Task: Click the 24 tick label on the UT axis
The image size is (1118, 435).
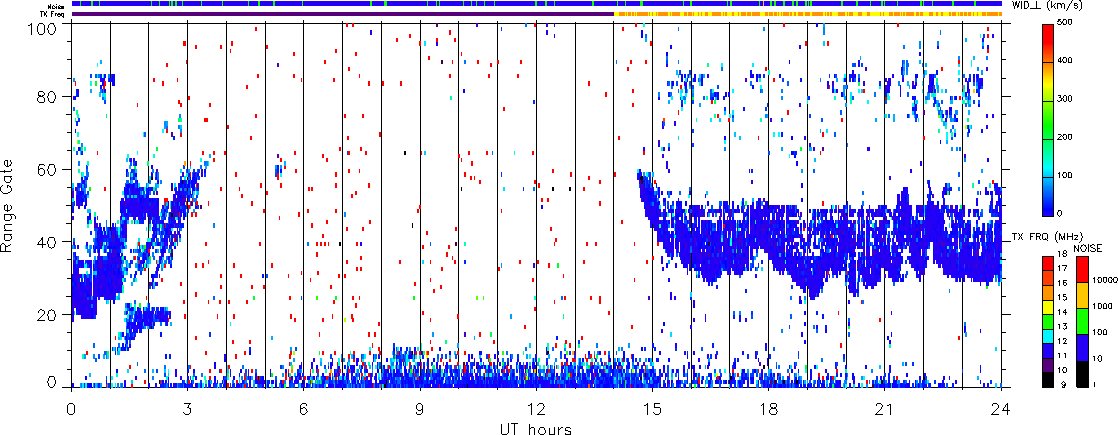Action: [1000, 410]
